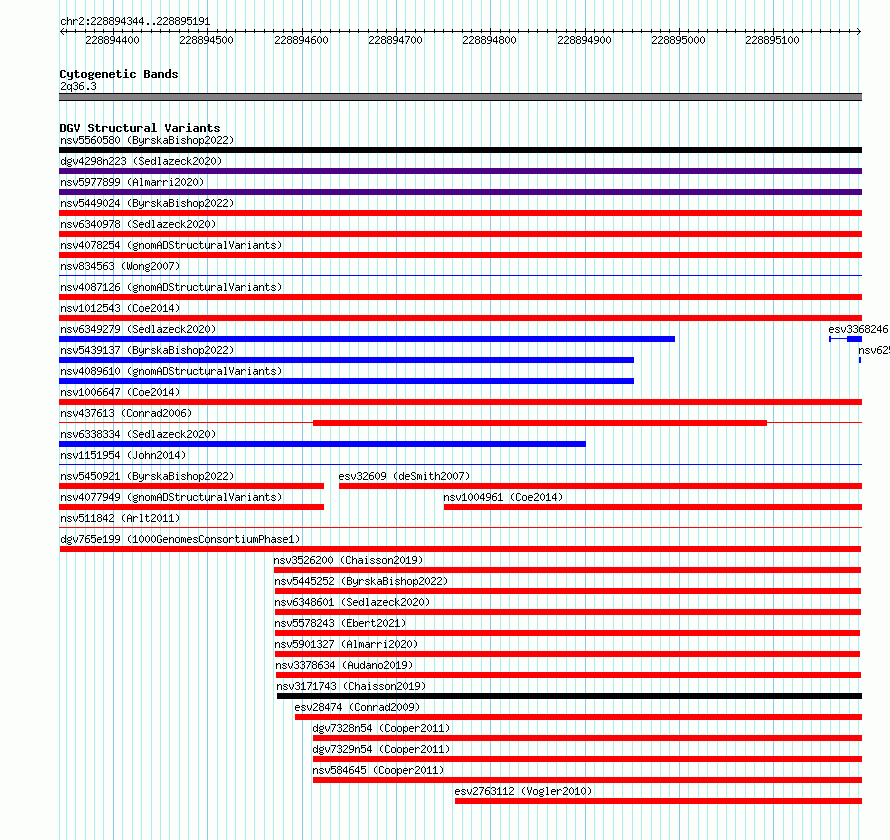This screenshot has height=840, width=890.
Task: Open the nsv6340978 (Sedlazeck2020) variant label
Action: coord(138,224)
